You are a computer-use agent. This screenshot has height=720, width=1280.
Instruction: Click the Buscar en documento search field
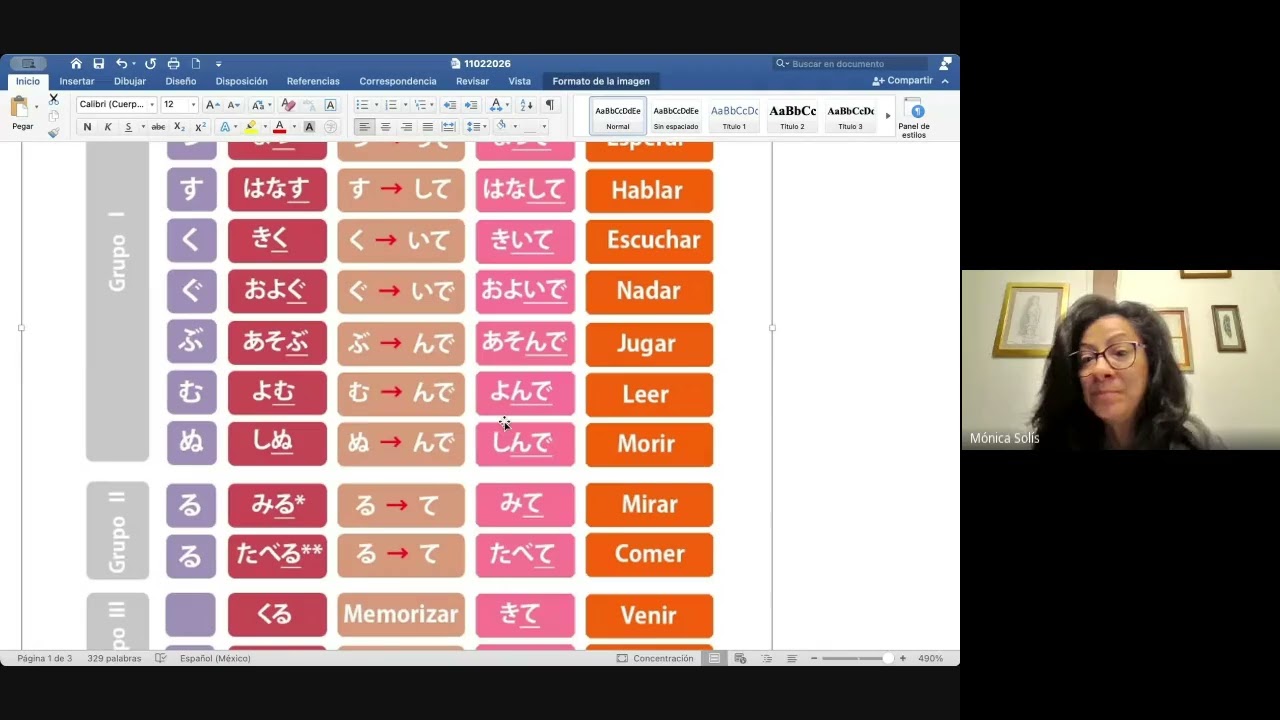tap(851, 63)
